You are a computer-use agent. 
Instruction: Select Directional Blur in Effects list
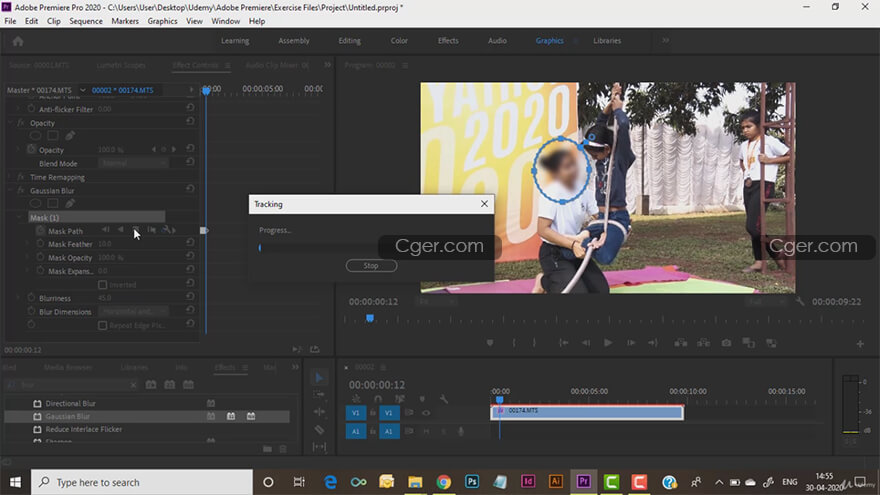(70, 403)
